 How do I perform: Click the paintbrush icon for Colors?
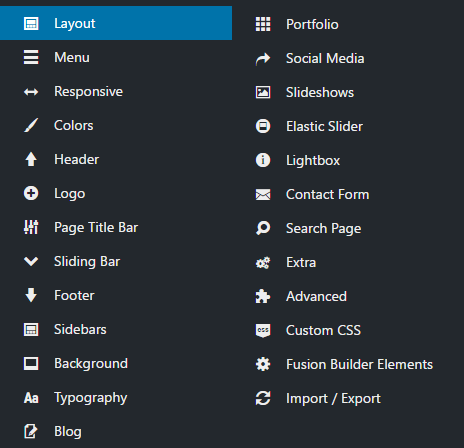click(31, 125)
